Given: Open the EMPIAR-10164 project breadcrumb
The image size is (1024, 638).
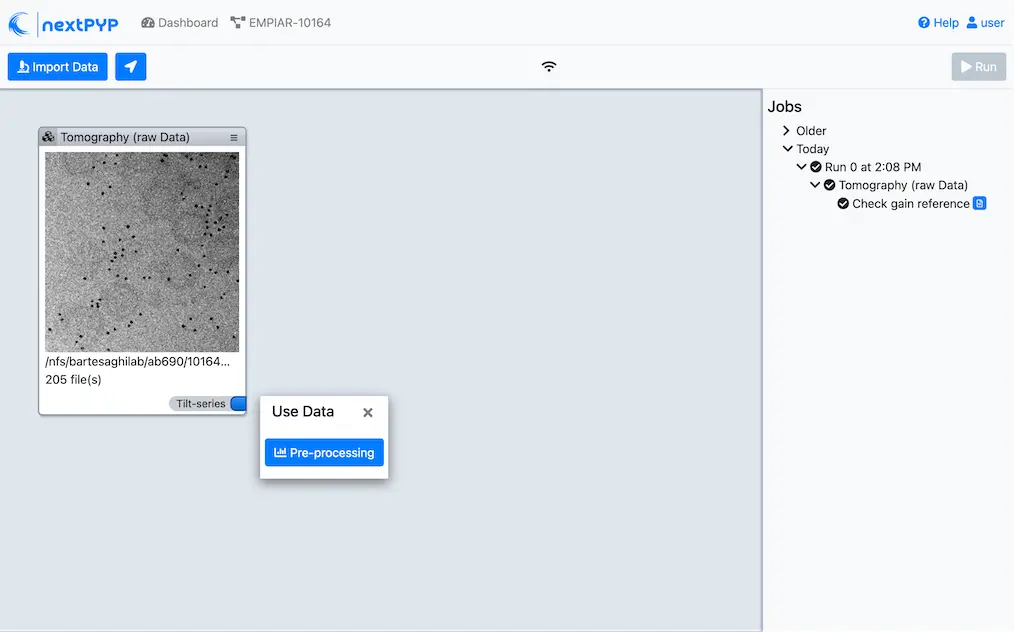Looking at the screenshot, I should coord(281,22).
